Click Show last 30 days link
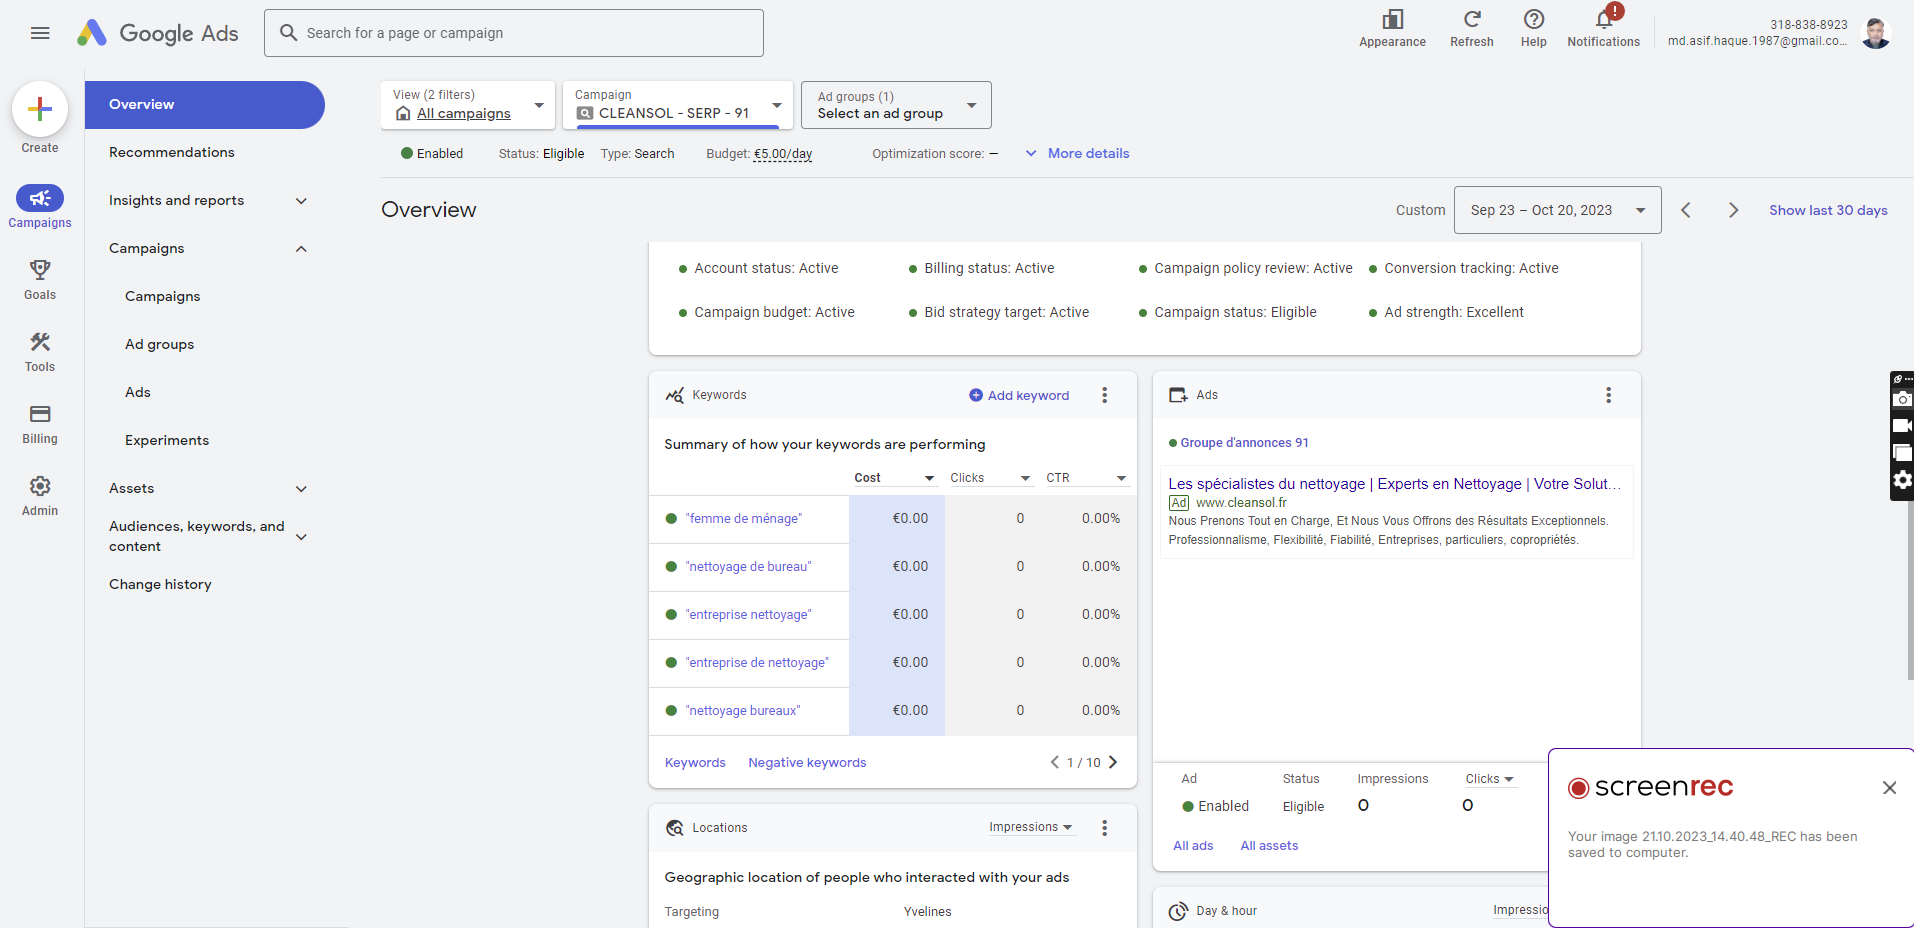Screen dimensions: 1914x928 click(1828, 210)
